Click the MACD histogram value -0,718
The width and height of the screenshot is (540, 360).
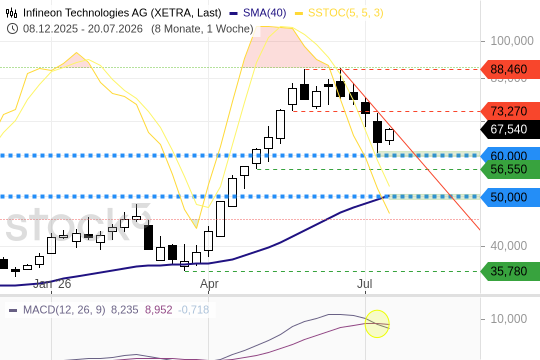[x=194, y=310]
